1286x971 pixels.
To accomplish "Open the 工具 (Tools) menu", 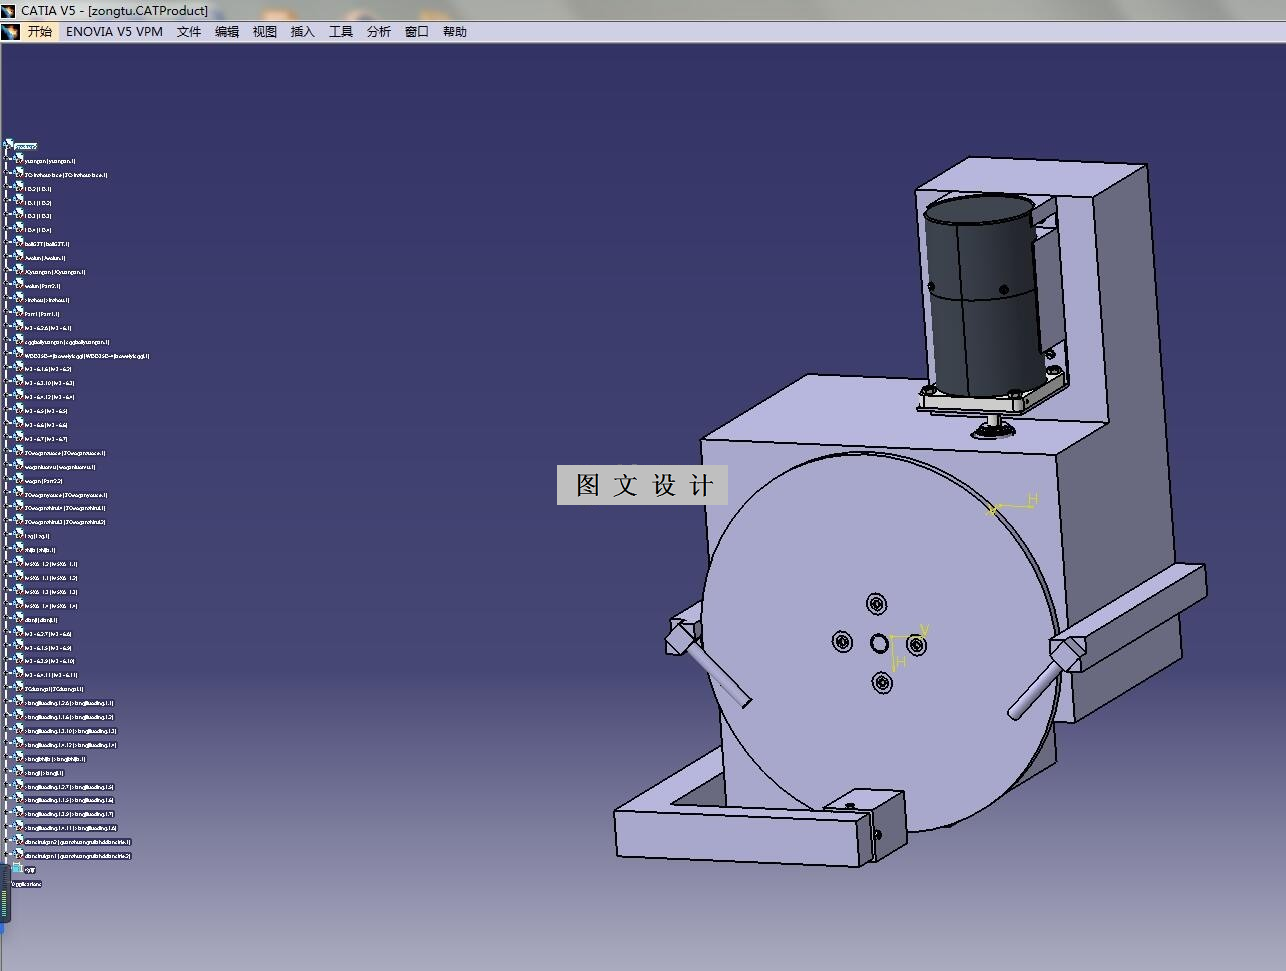I will point(341,31).
